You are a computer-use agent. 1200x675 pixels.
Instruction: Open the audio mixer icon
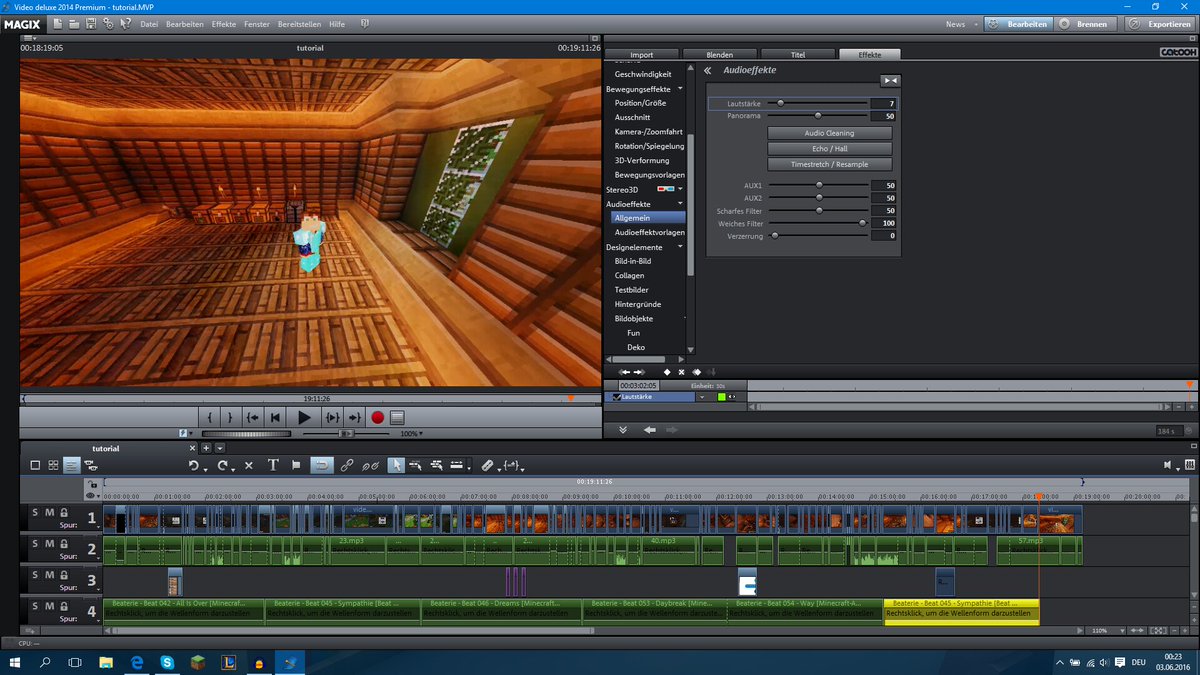click(x=1189, y=465)
